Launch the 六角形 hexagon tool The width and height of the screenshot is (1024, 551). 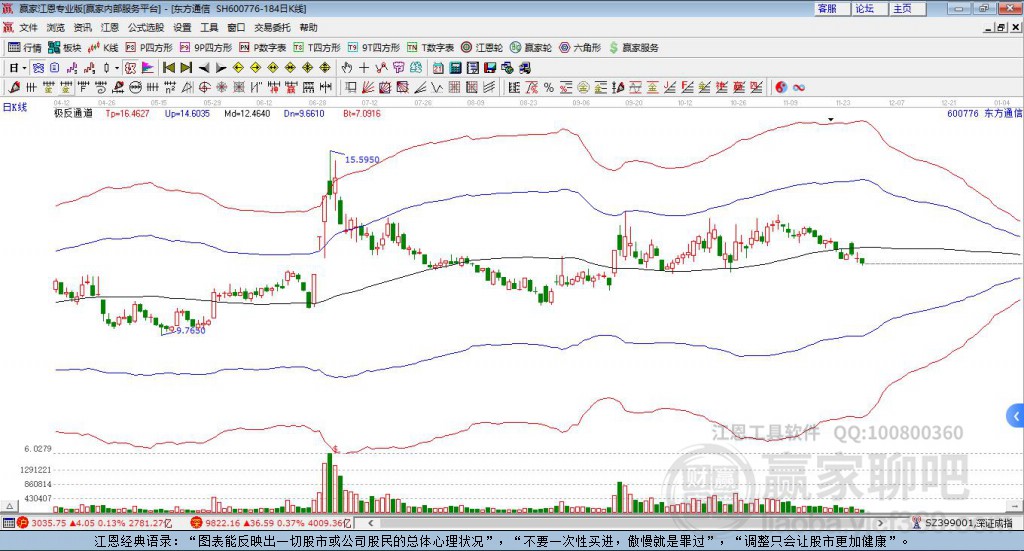pos(580,47)
